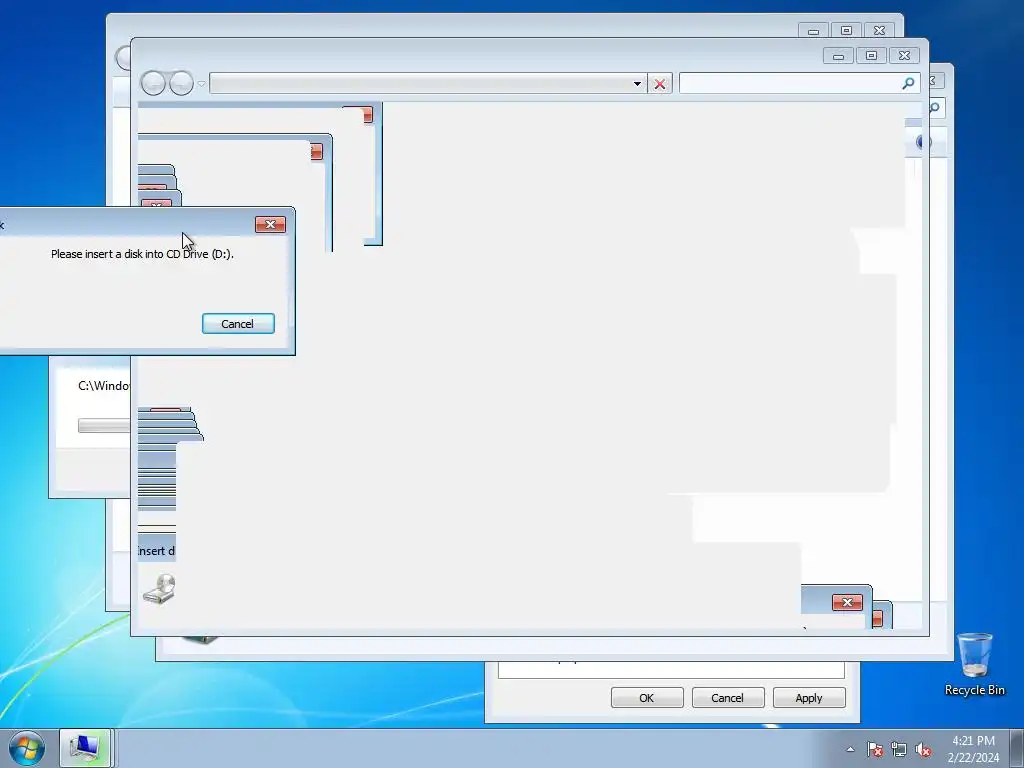The height and width of the screenshot is (768, 1024).
Task: Select the CD drive icon in the front window
Action: [159, 589]
